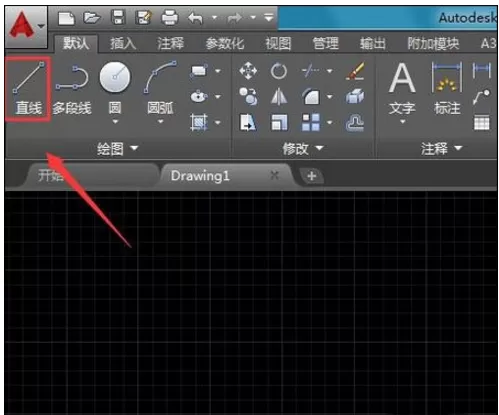Switch to the 视图 ribbon tab
Viewport: 499px width, 415px height.
tap(278, 43)
